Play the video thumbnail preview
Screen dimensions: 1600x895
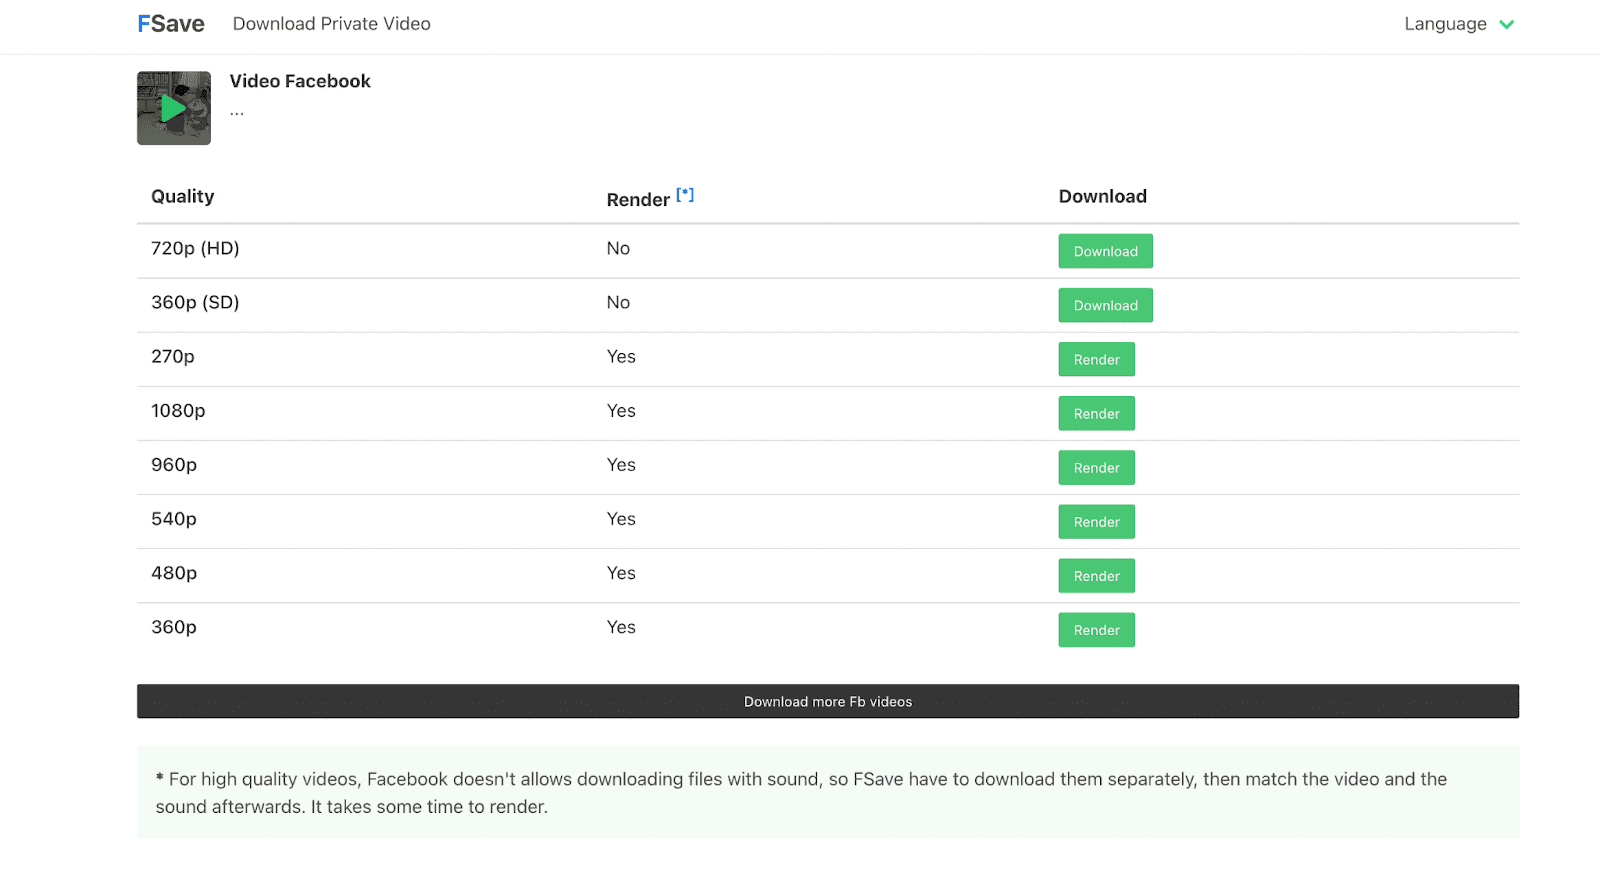click(174, 108)
